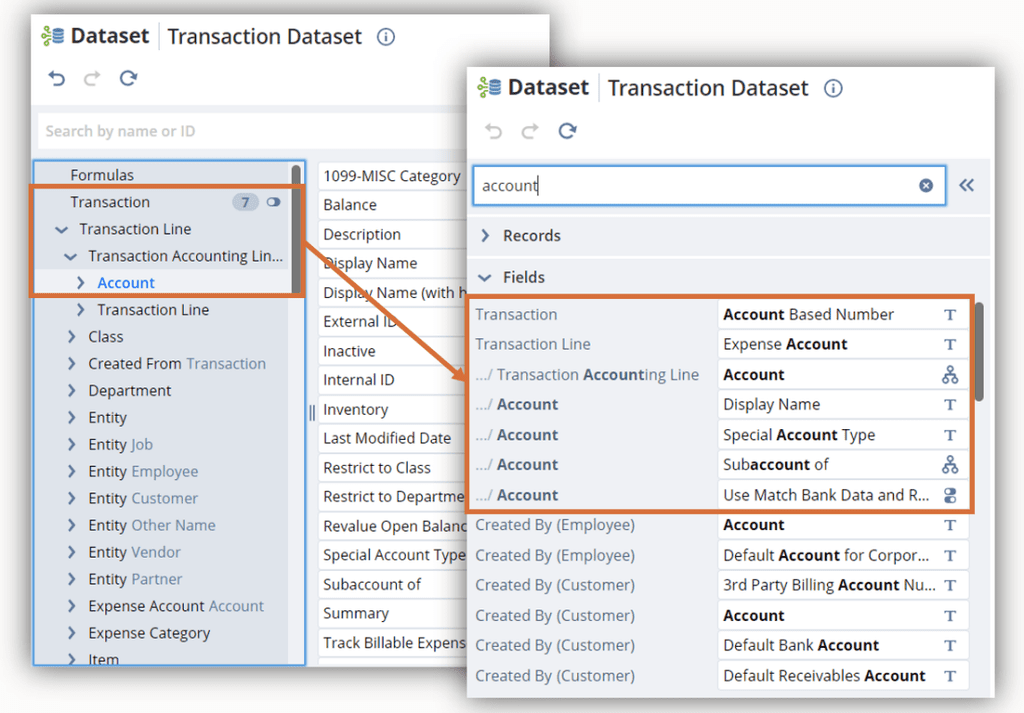This screenshot has height=713, width=1024.
Task: Click the refresh icon in left panel toolbar
Action: point(128,78)
